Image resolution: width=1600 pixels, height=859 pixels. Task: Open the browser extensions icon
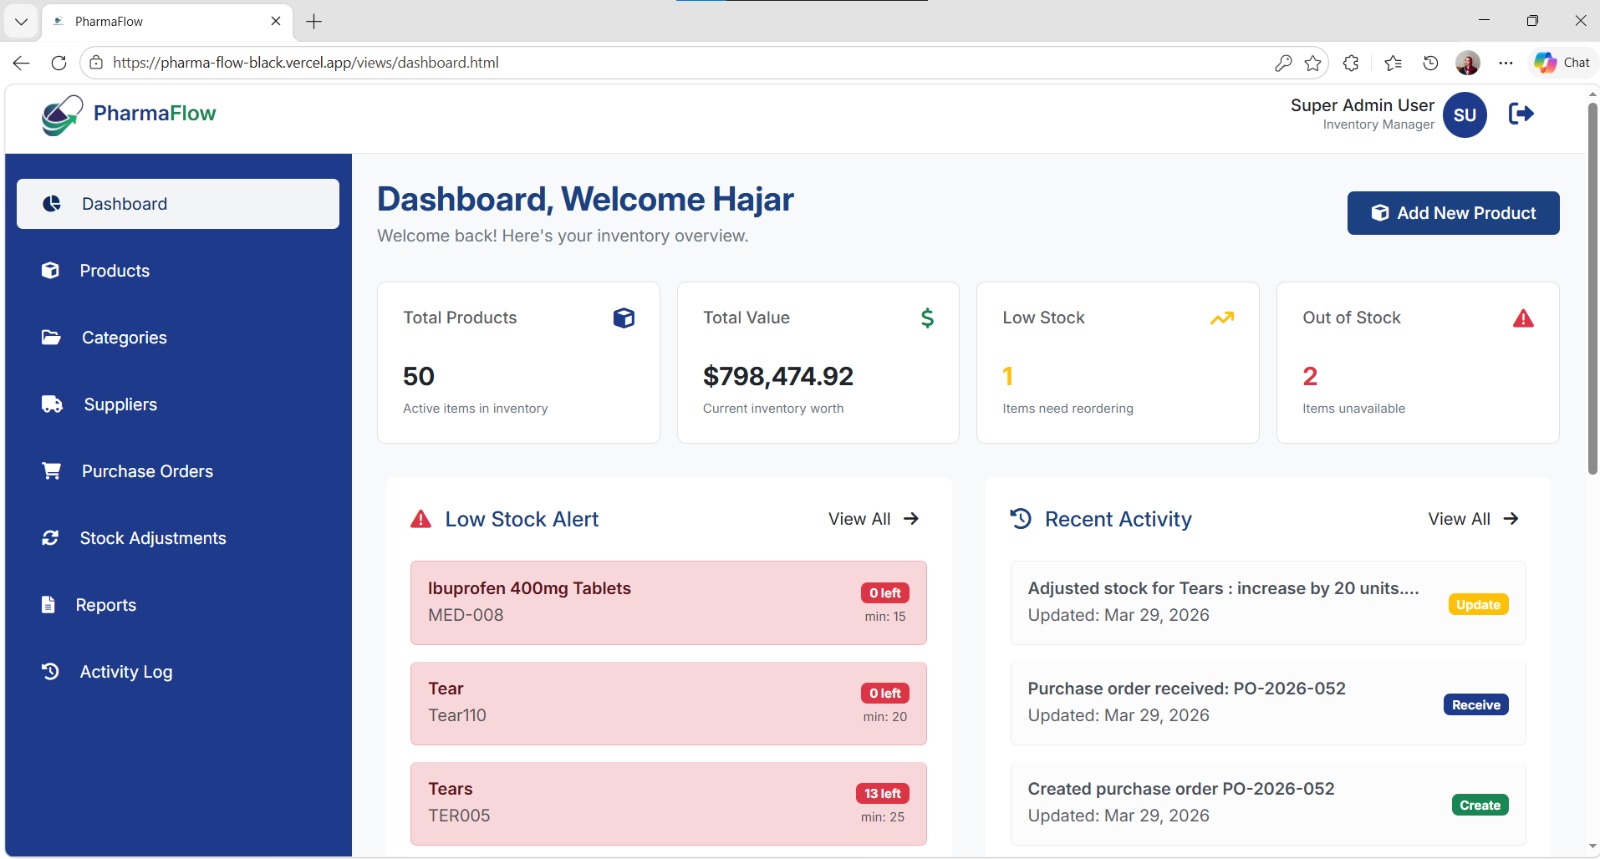pos(1351,63)
